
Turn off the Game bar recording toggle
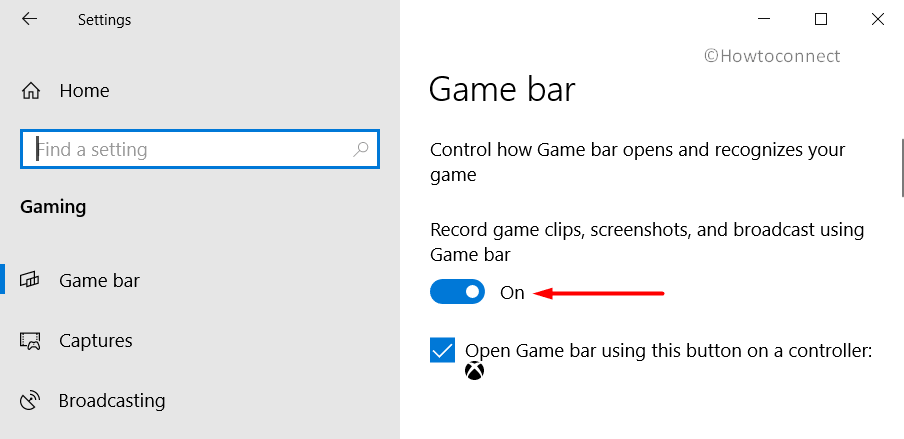point(457,292)
